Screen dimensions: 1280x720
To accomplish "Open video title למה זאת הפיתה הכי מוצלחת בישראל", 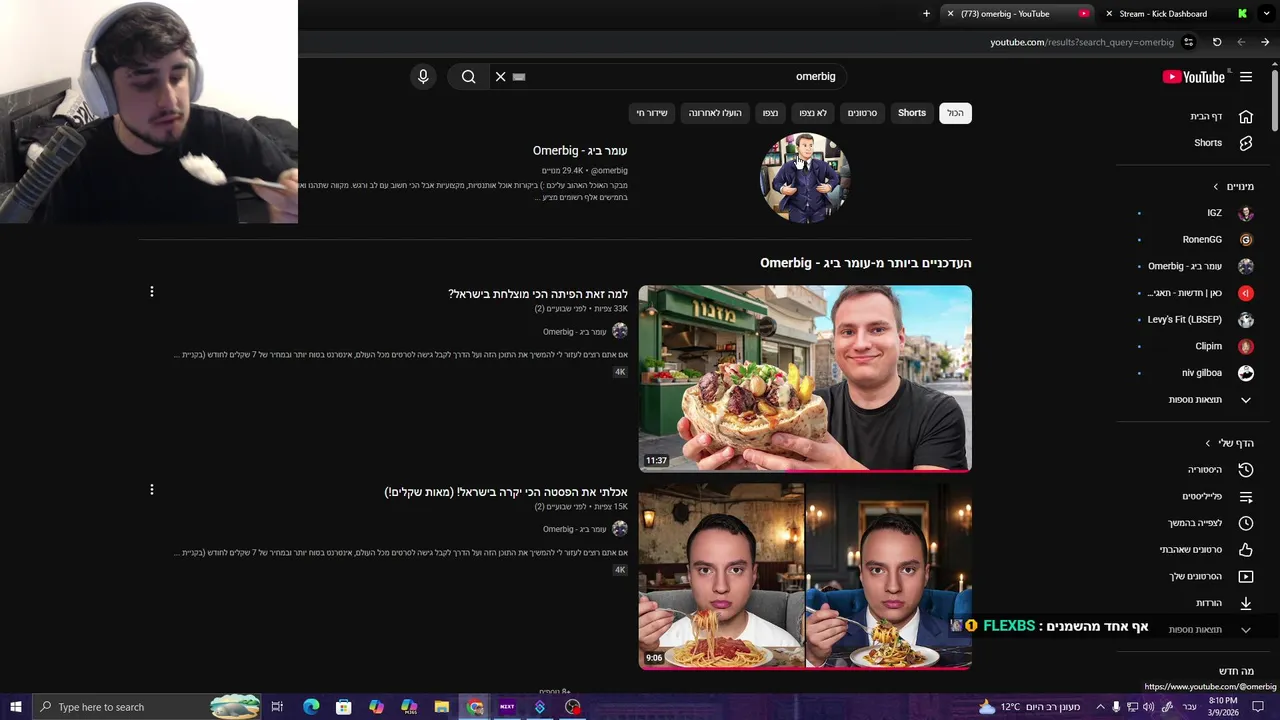I will point(538,294).
